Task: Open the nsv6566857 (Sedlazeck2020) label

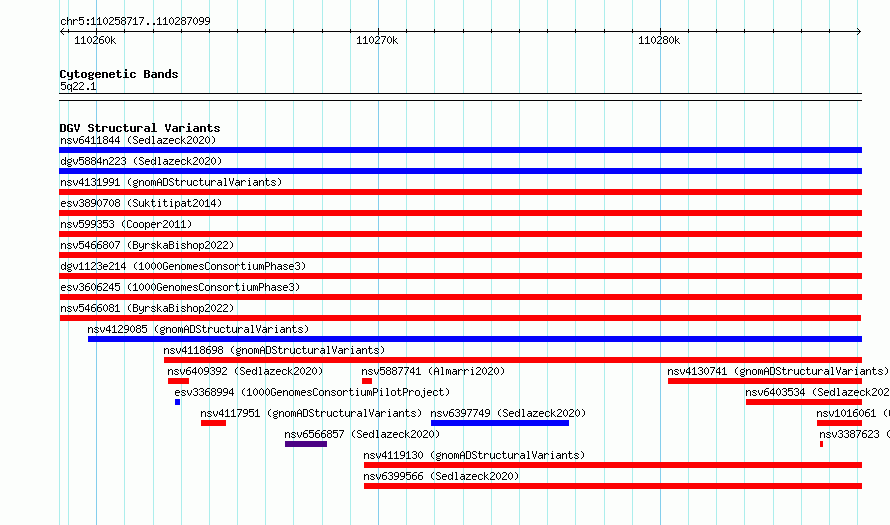Action: 362,434
